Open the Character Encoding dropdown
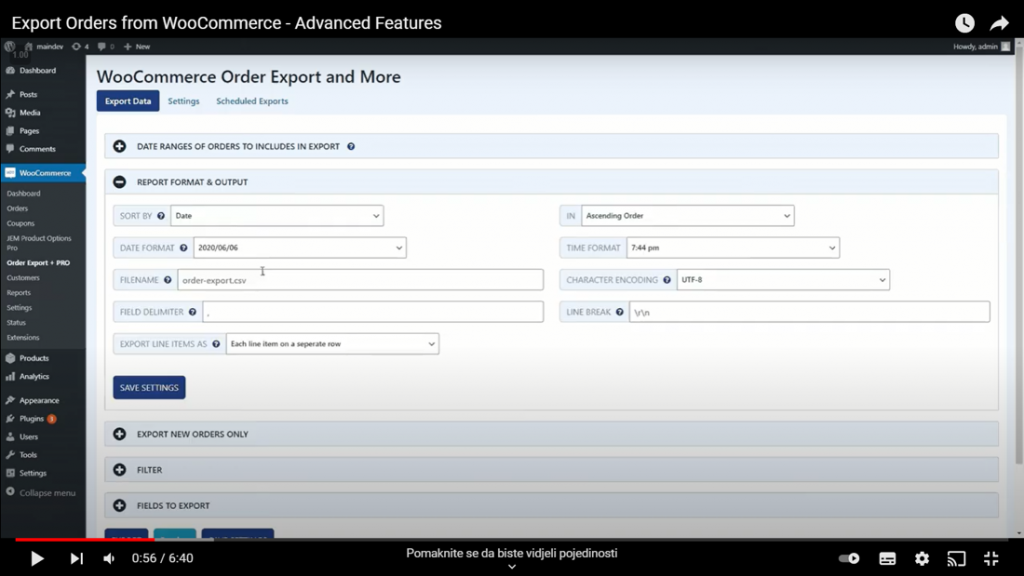Screen dimensions: 1024x576 click(x=783, y=280)
